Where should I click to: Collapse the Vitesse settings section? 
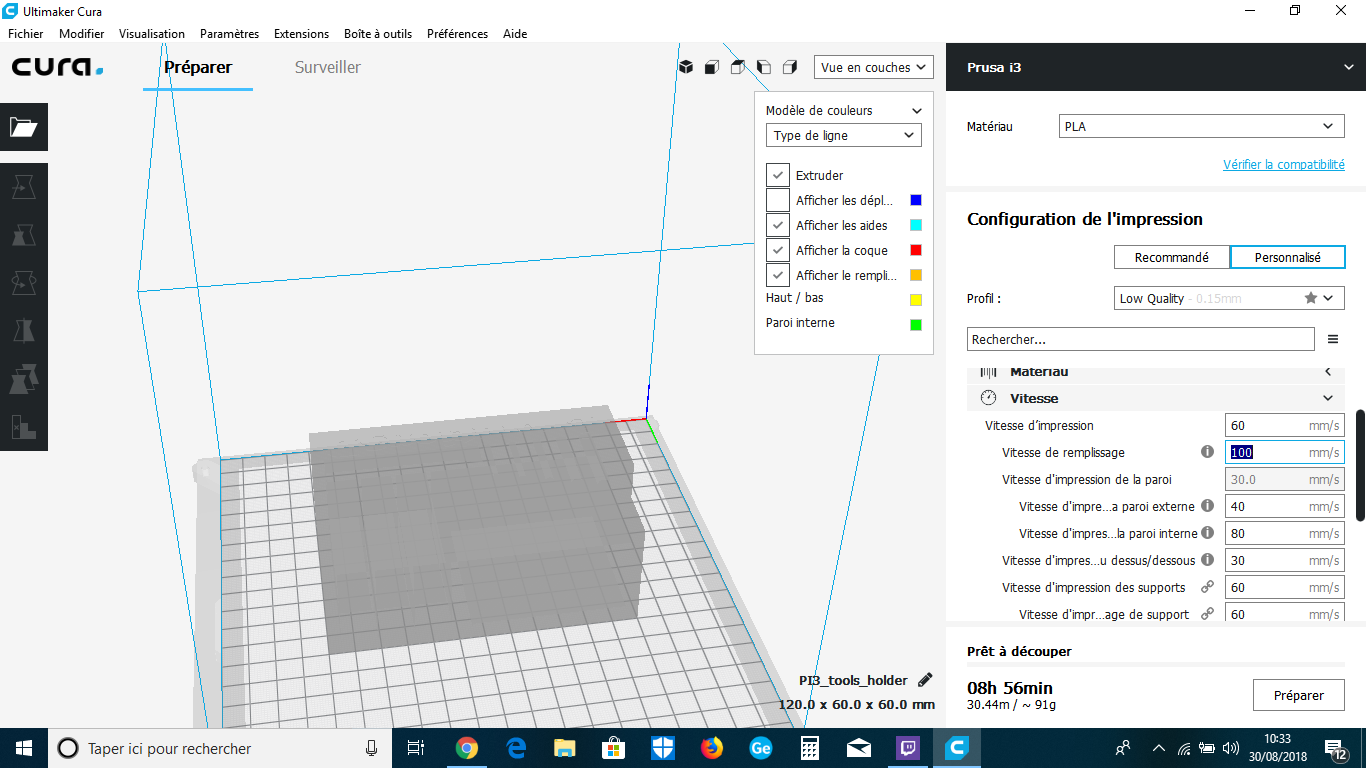[1328, 398]
